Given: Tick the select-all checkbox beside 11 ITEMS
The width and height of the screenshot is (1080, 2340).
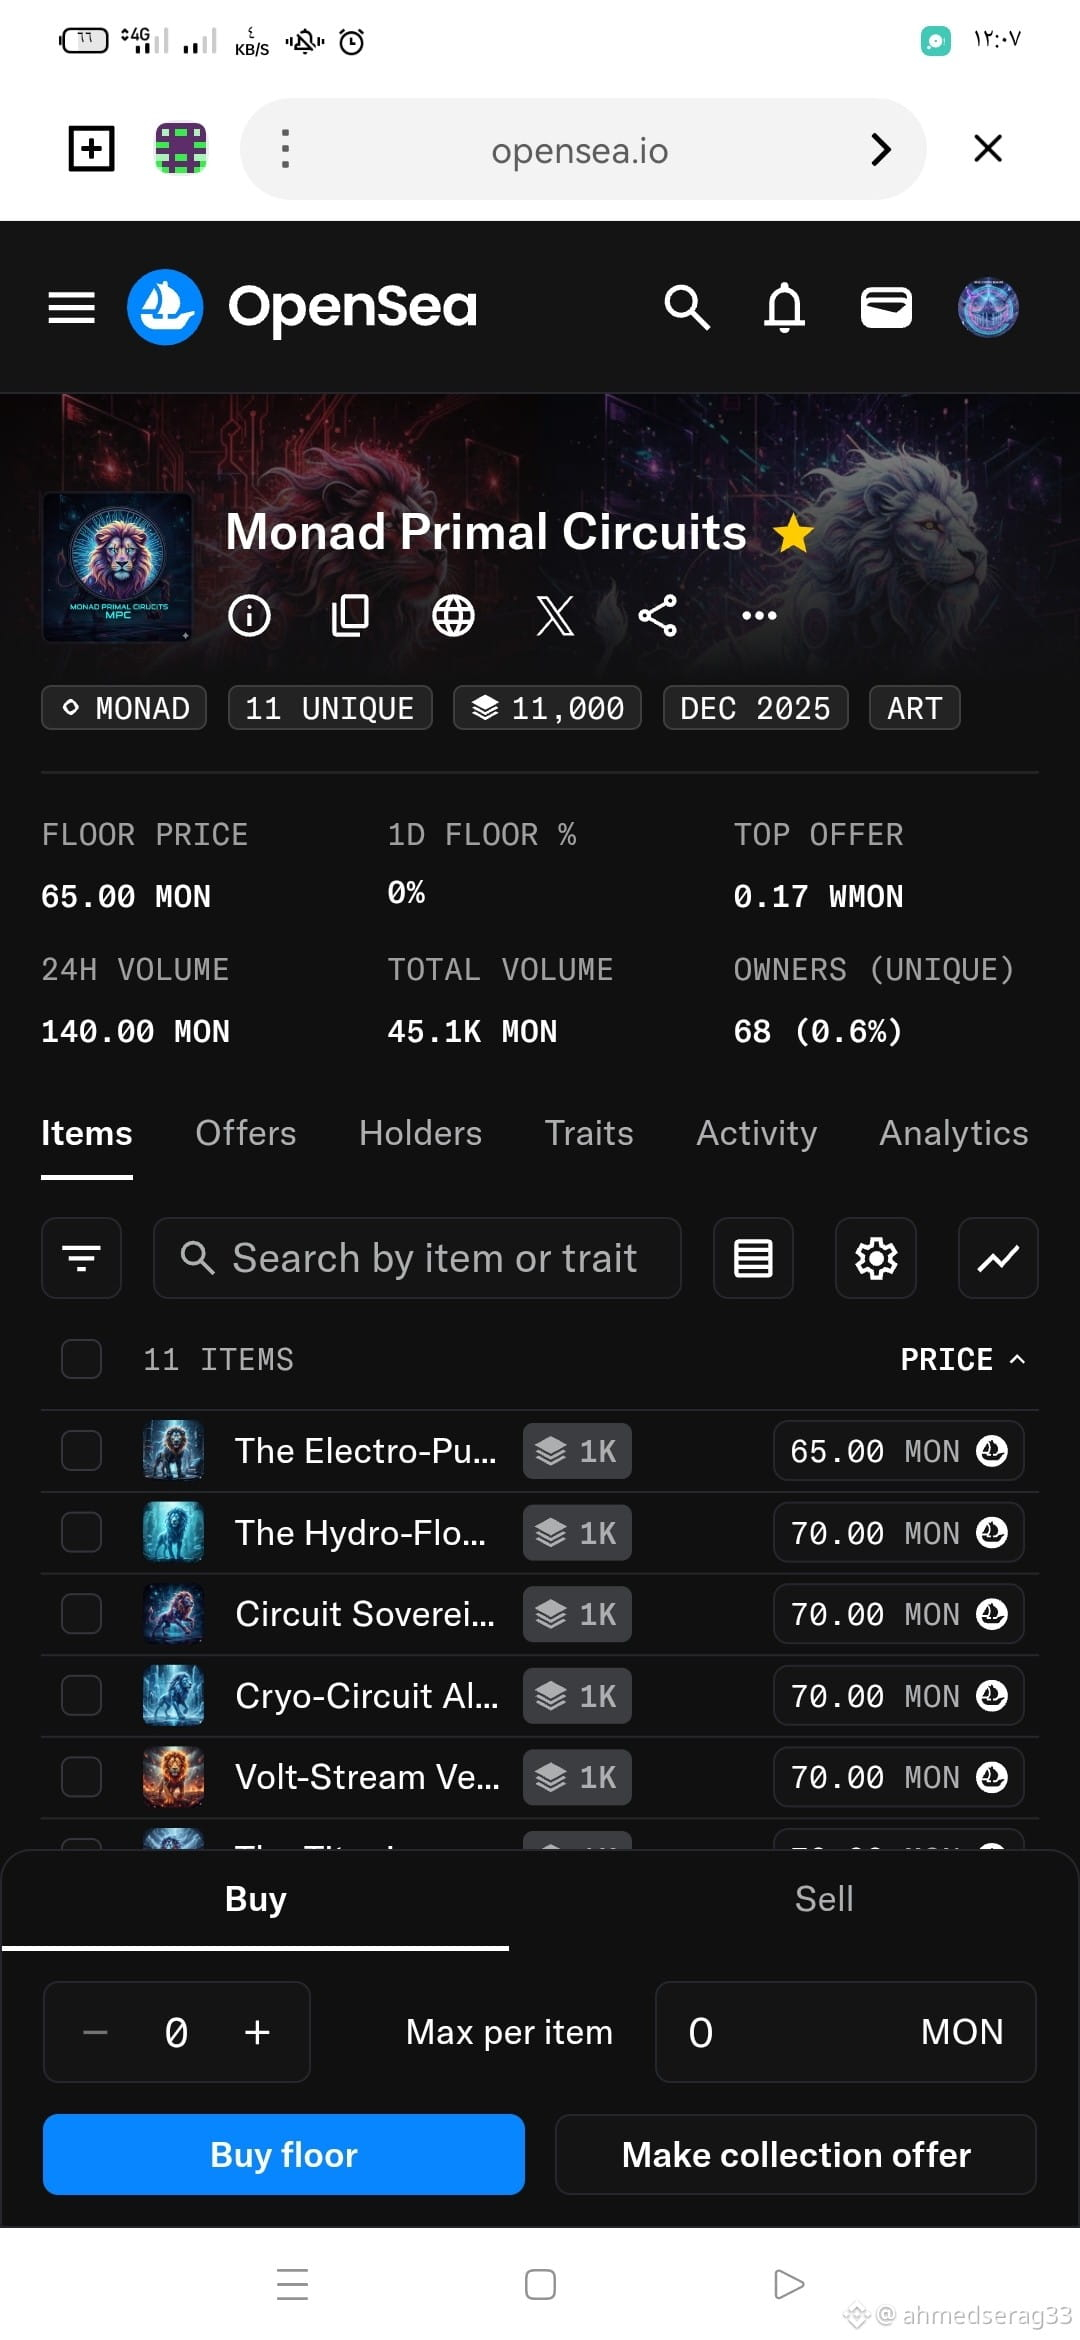Looking at the screenshot, I should pyautogui.click(x=81, y=1359).
